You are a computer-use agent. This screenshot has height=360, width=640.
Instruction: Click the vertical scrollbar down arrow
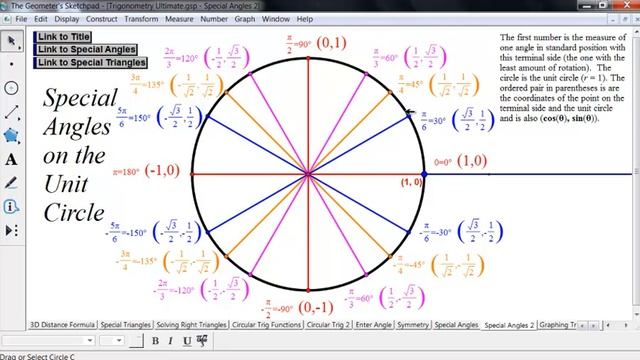point(636,315)
